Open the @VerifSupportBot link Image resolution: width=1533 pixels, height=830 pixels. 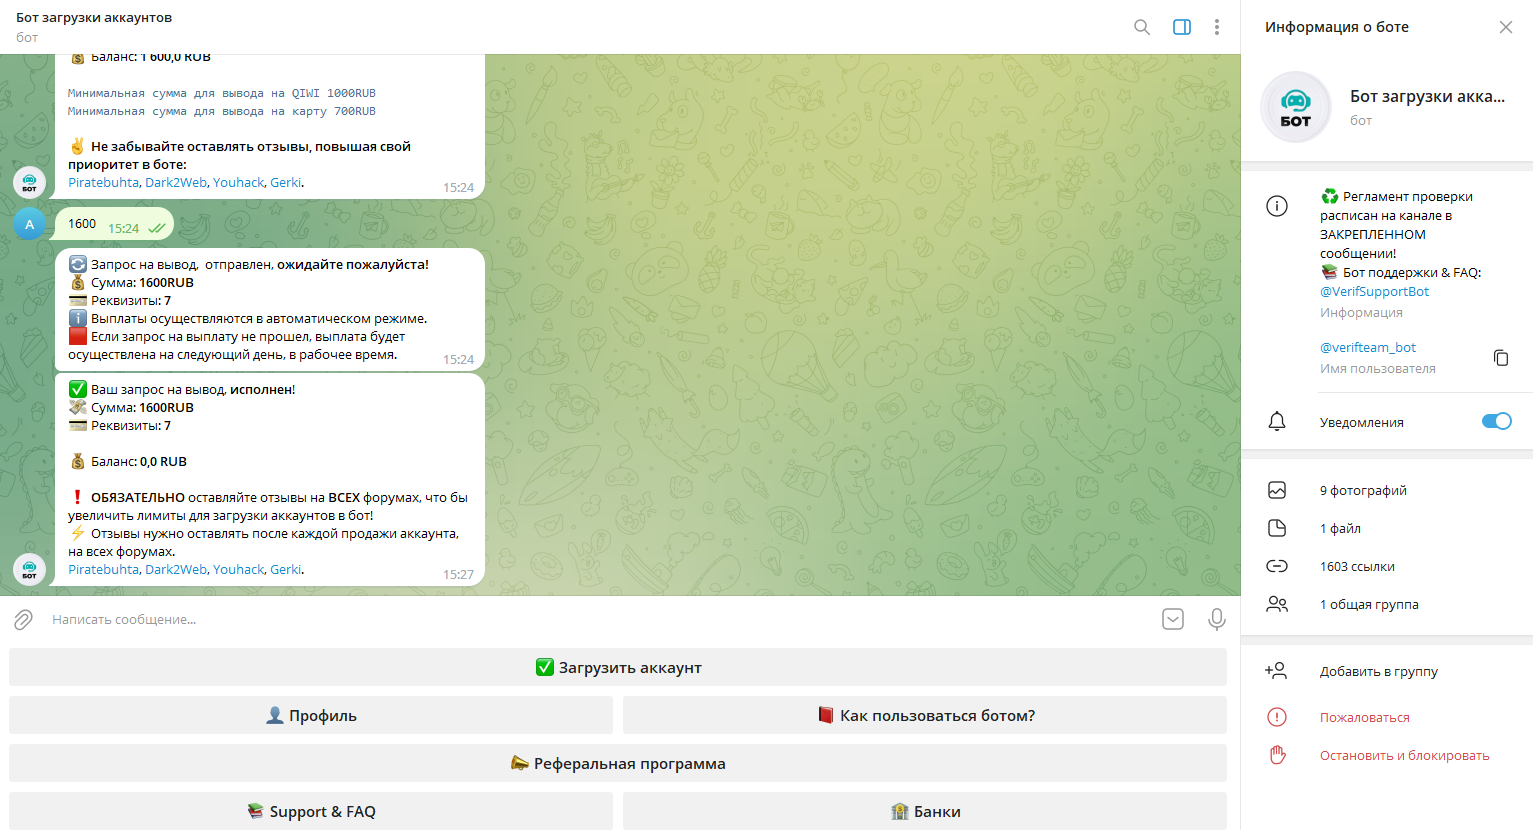point(1374,291)
